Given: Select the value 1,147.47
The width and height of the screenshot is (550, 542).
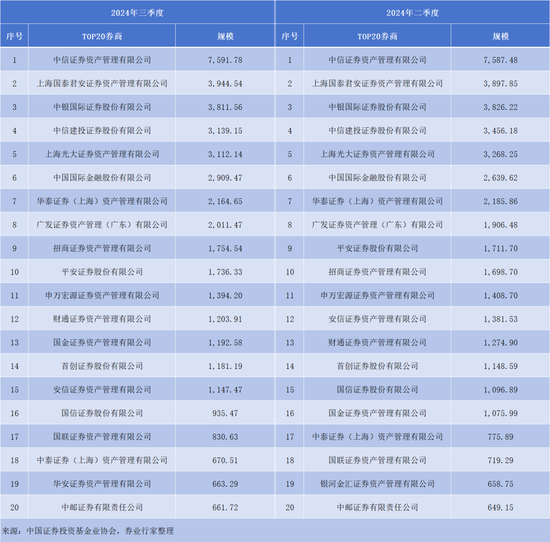Looking at the screenshot, I should 225,389.
